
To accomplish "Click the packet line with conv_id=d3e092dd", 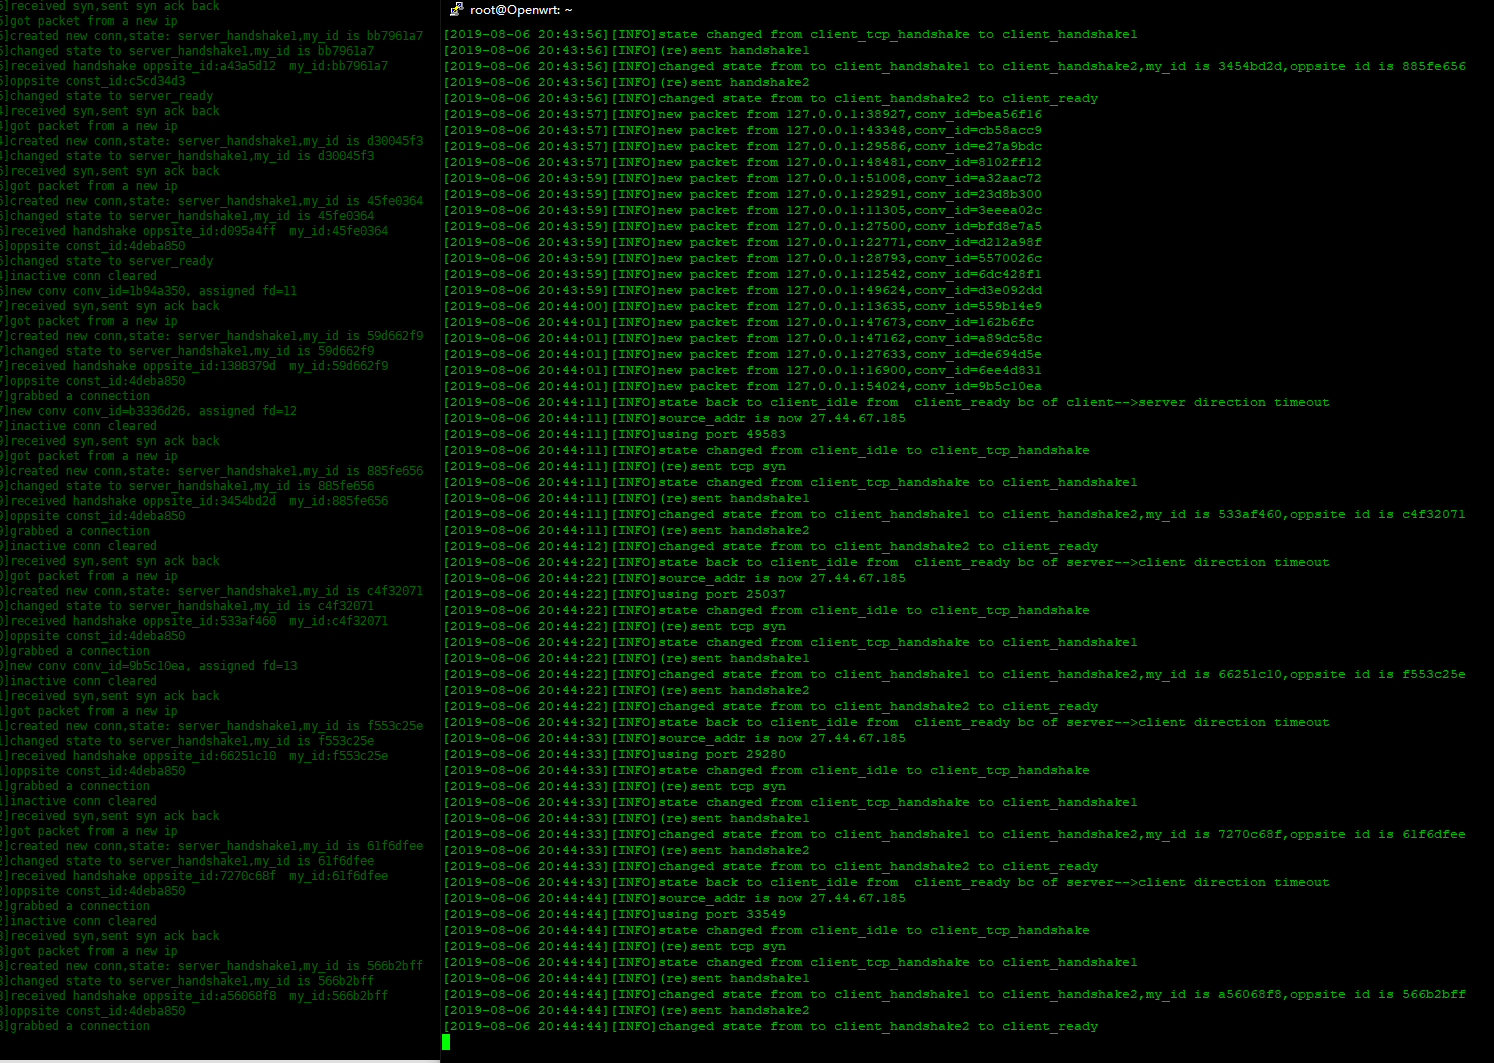I will click(x=742, y=290).
